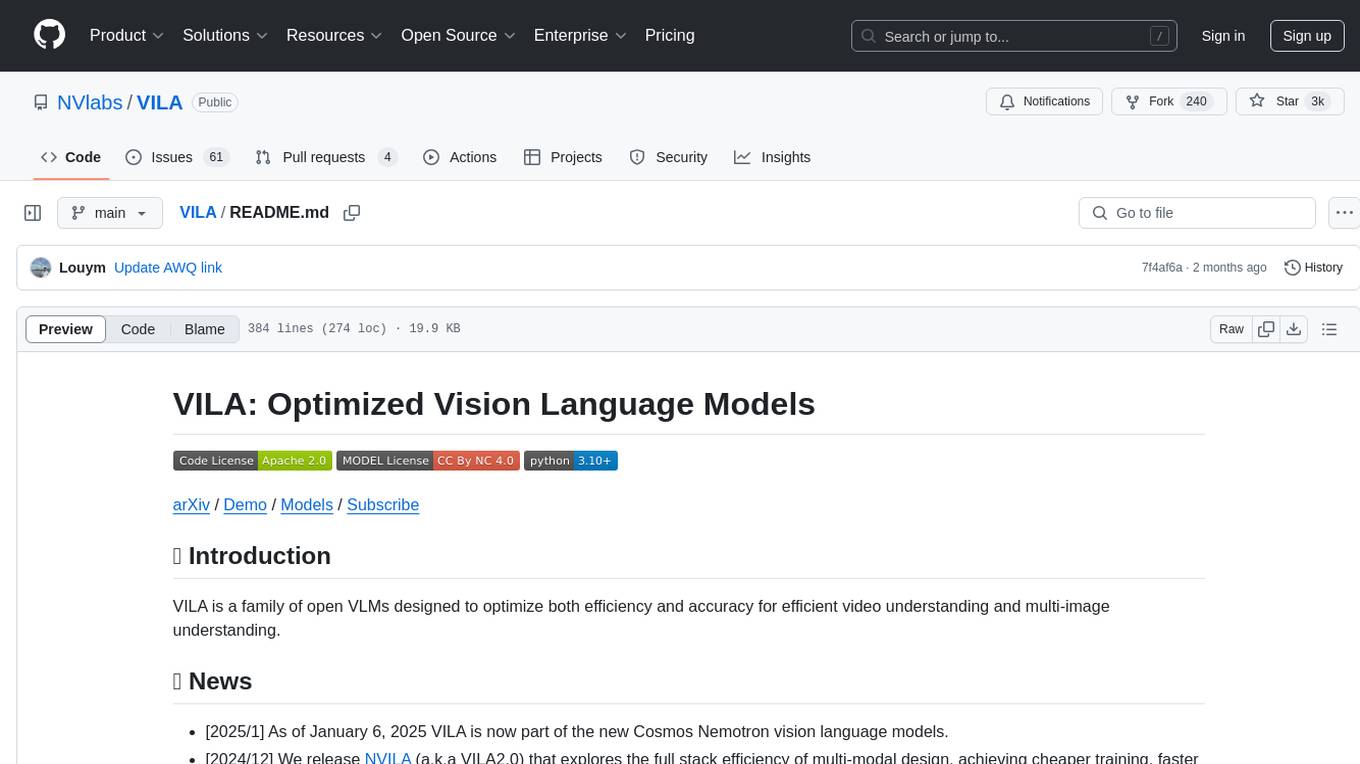Open the Enterprise dropdown
1360x764 pixels.
[x=580, y=35]
